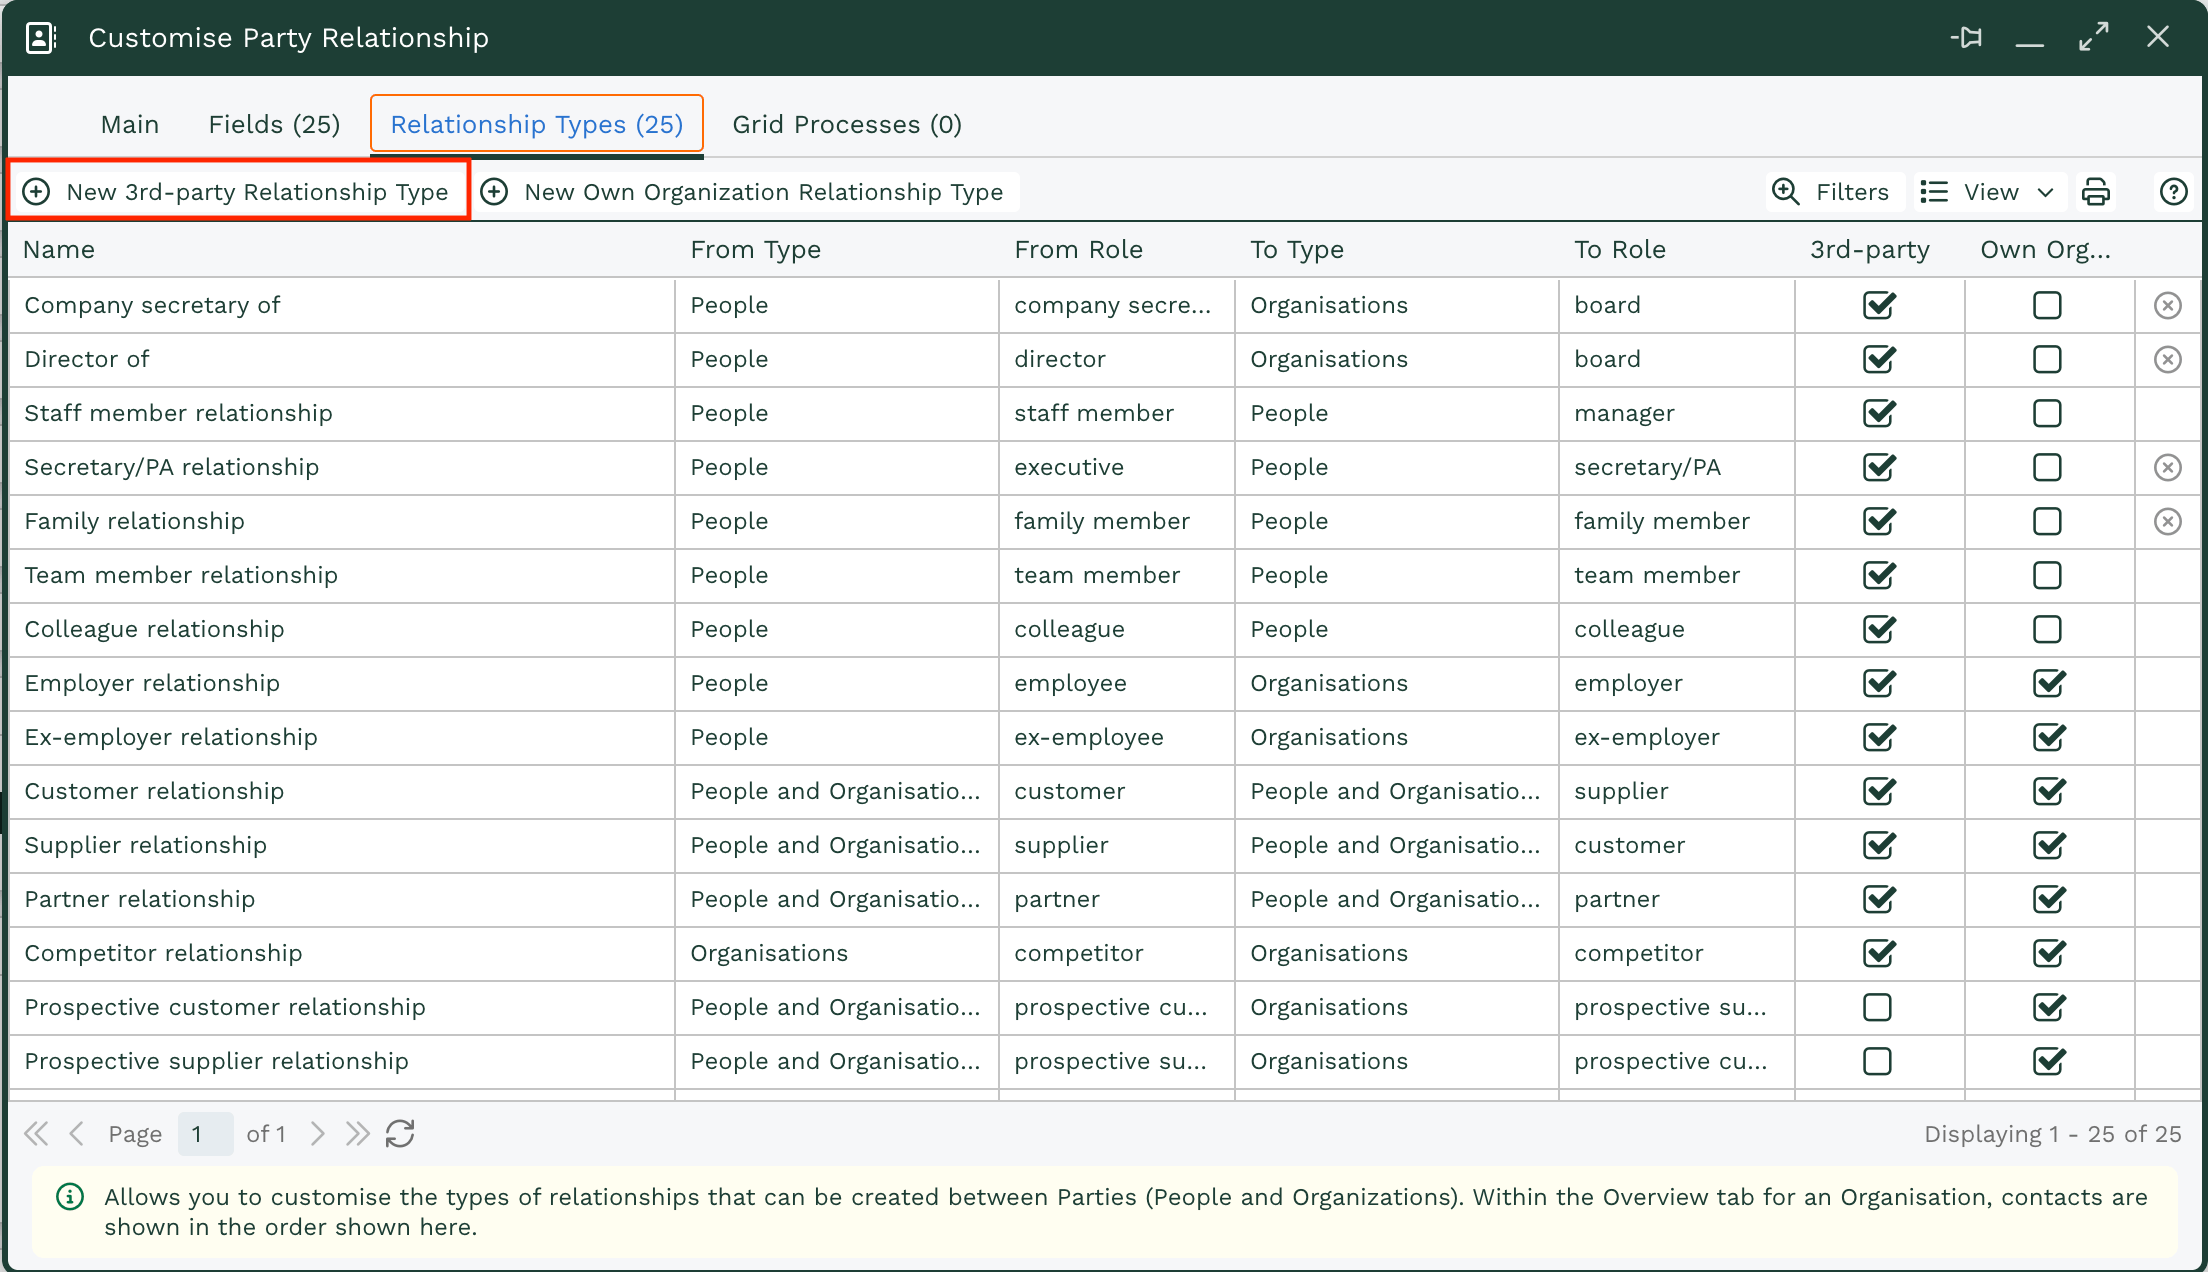Click the 'Displaying 1 - 25 of 25' status text

coord(2052,1133)
